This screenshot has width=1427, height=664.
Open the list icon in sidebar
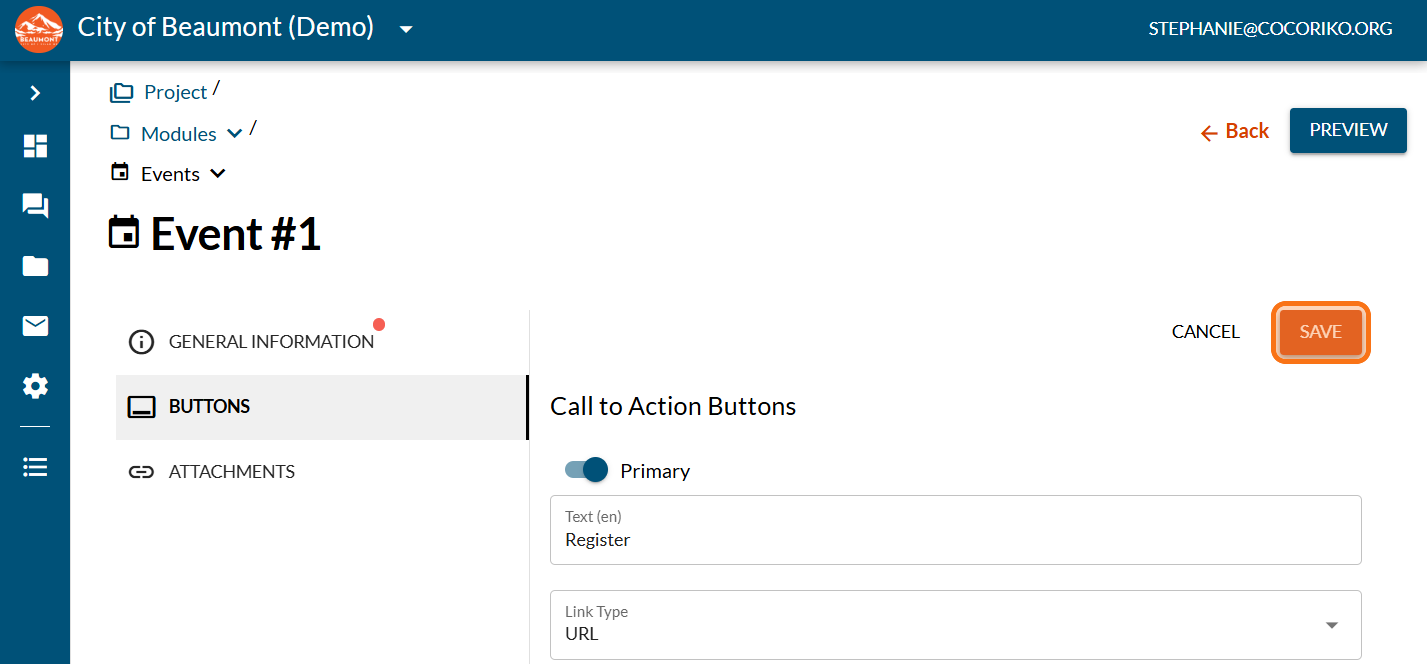(35, 467)
